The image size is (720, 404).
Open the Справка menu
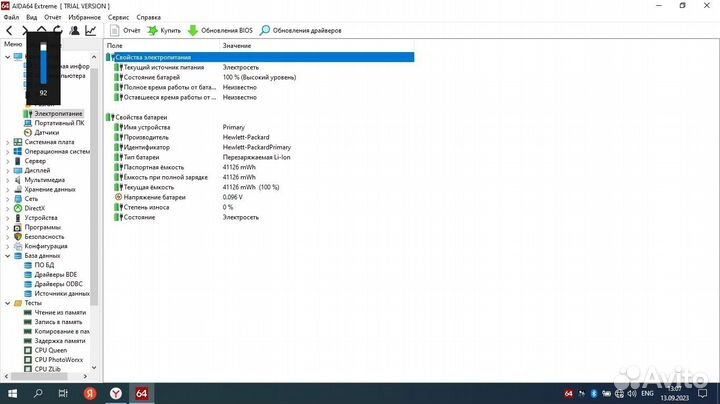click(x=149, y=17)
